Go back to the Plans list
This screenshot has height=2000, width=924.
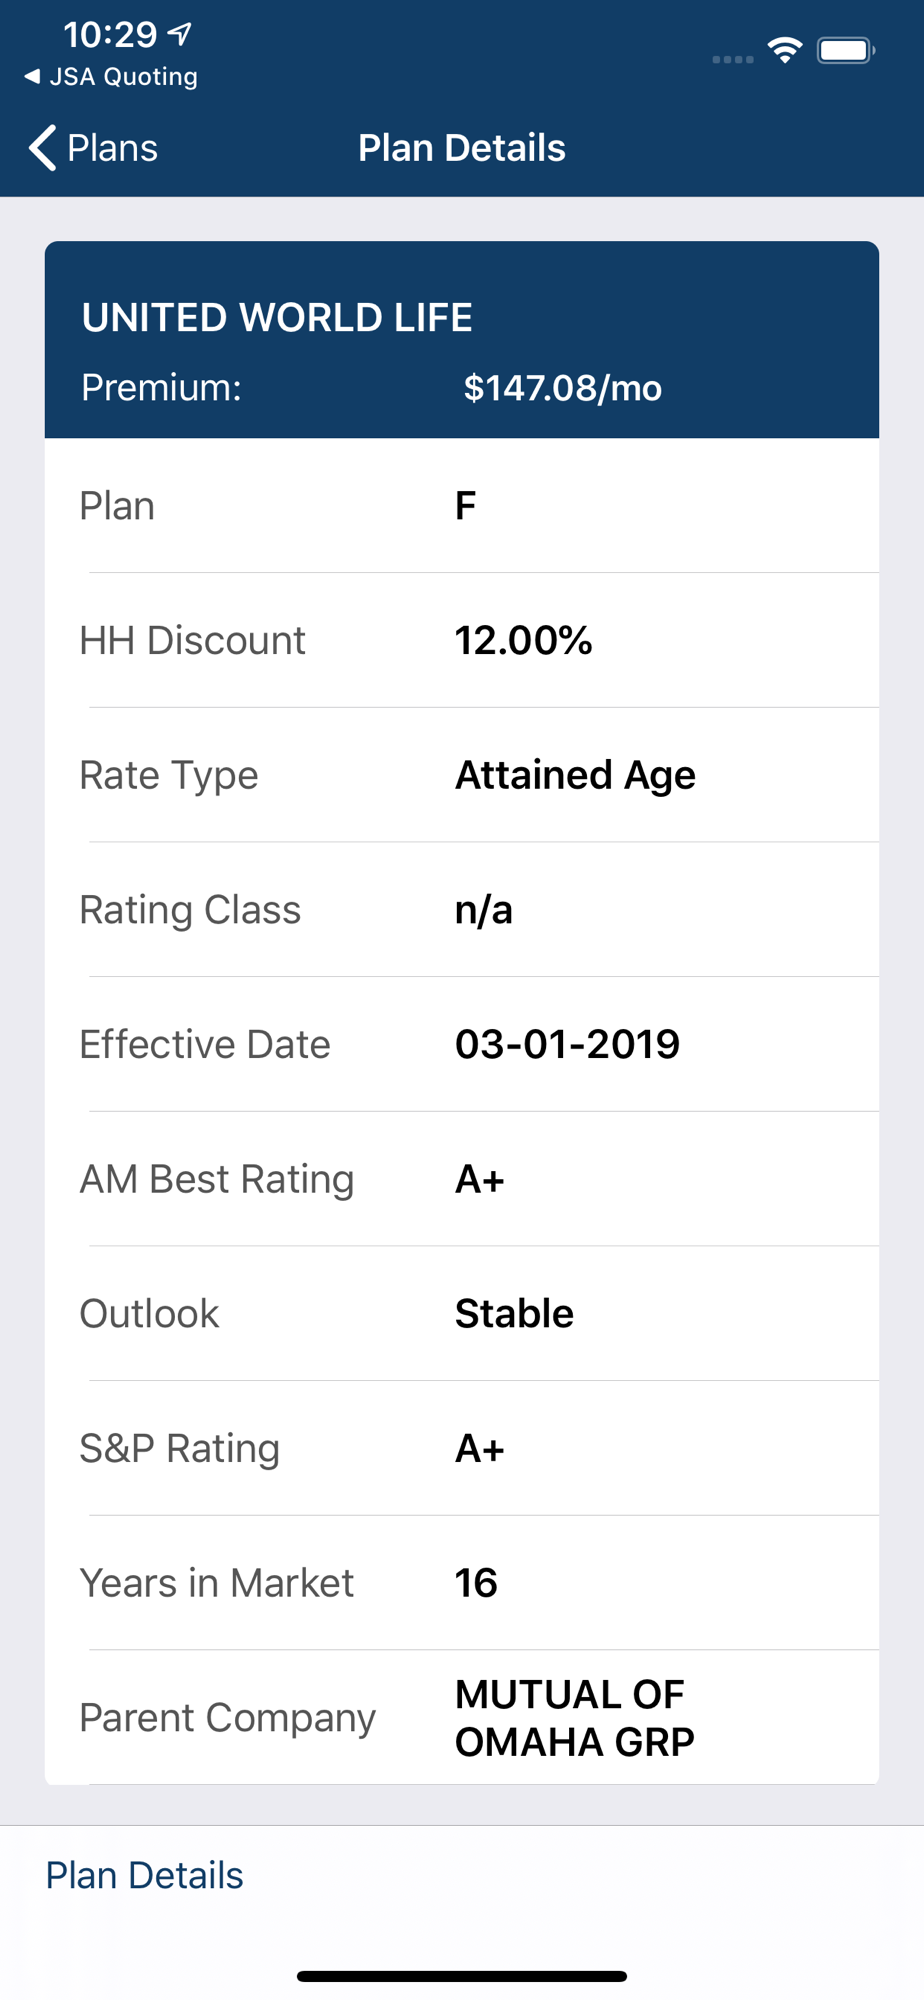(x=93, y=148)
